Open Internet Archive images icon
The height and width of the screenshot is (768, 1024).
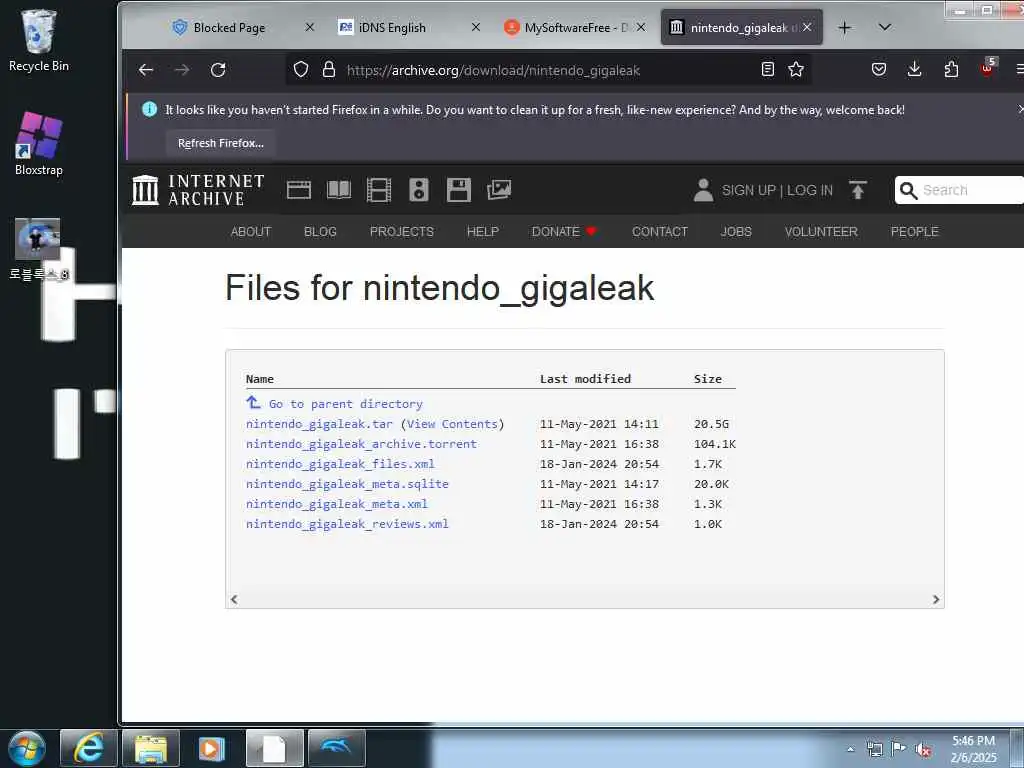499,190
